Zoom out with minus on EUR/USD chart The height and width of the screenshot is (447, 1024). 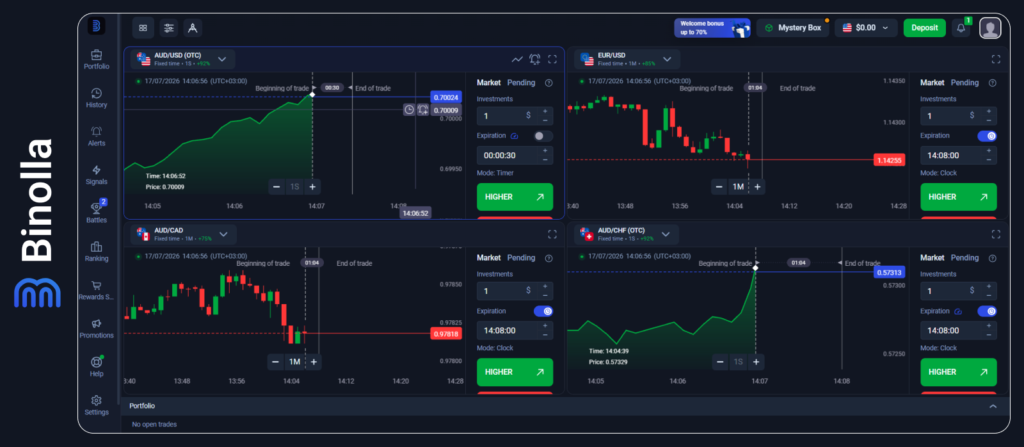tap(719, 187)
